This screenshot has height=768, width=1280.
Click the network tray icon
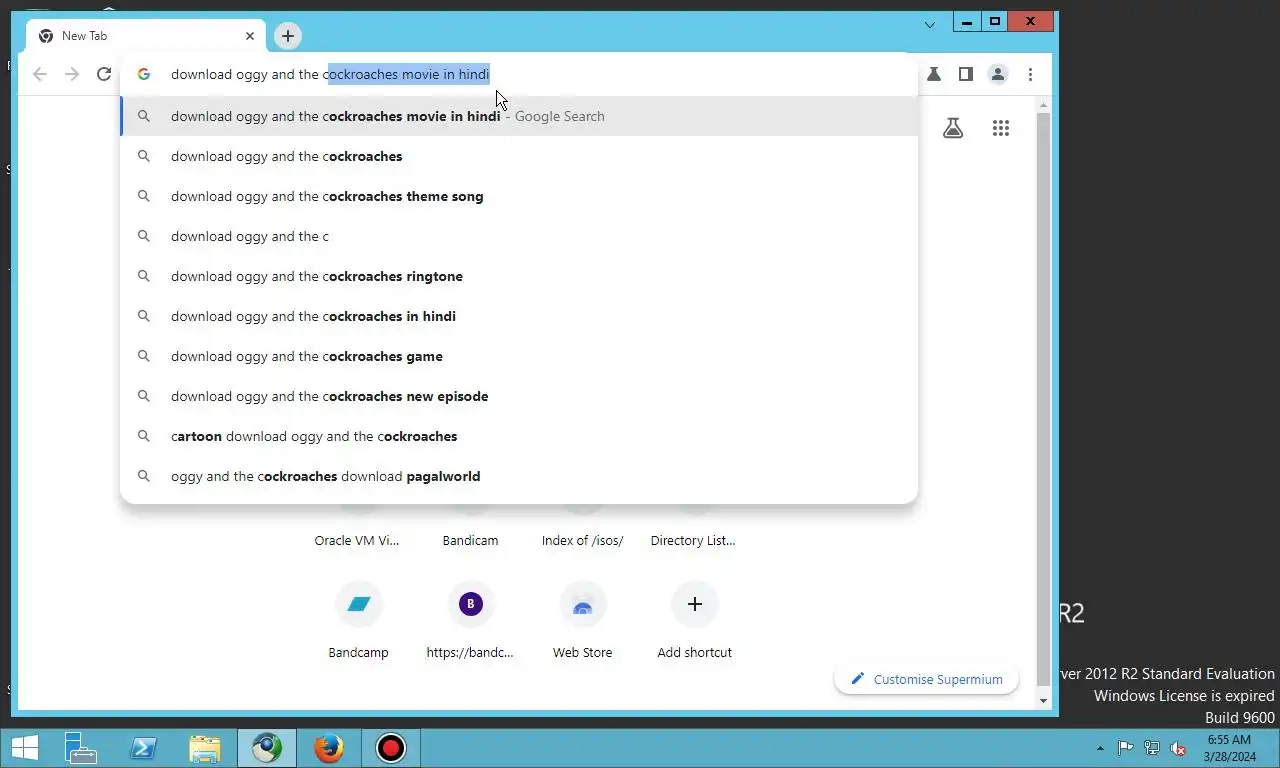(1152, 748)
